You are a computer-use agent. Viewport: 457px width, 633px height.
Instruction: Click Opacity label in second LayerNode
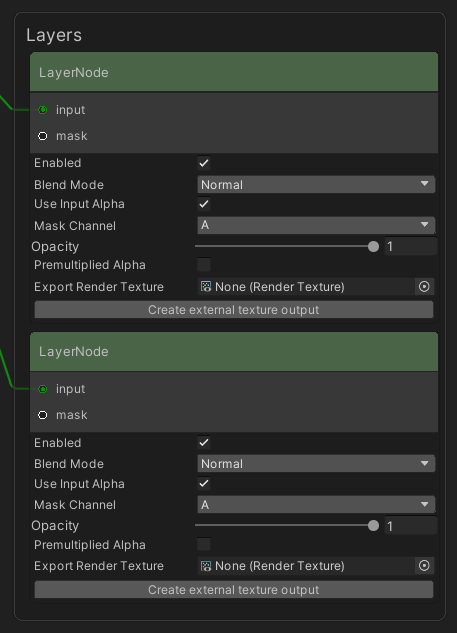pyautogui.click(x=55, y=526)
